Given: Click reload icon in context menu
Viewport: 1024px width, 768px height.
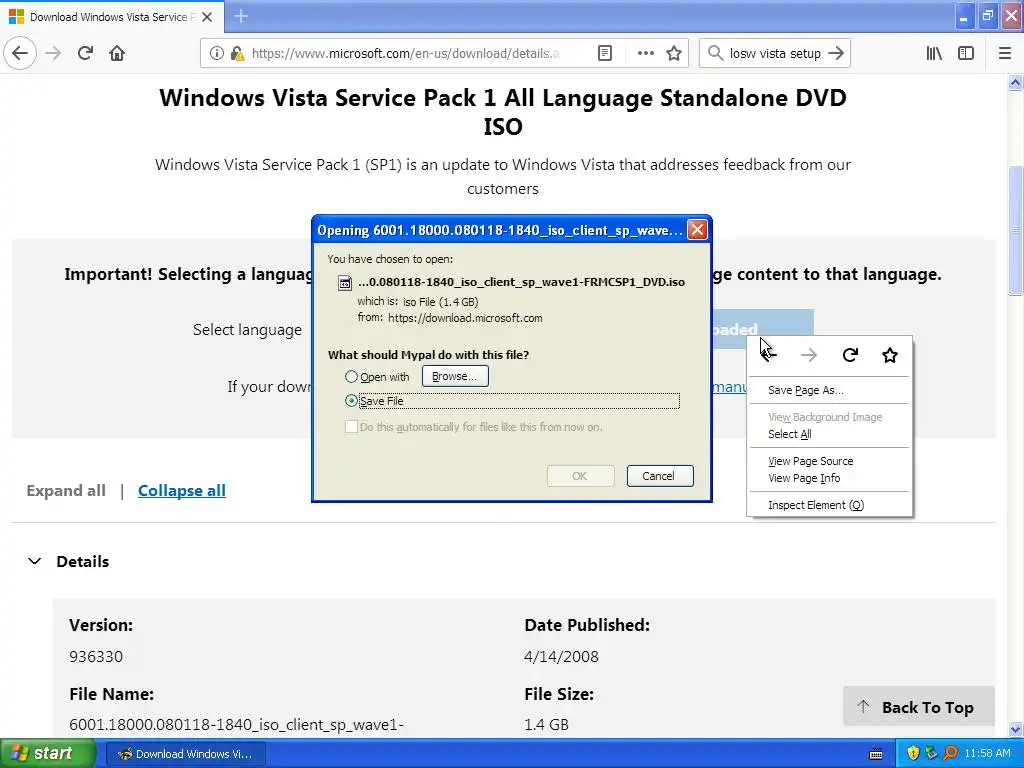Looking at the screenshot, I should [x=850, y=355].
